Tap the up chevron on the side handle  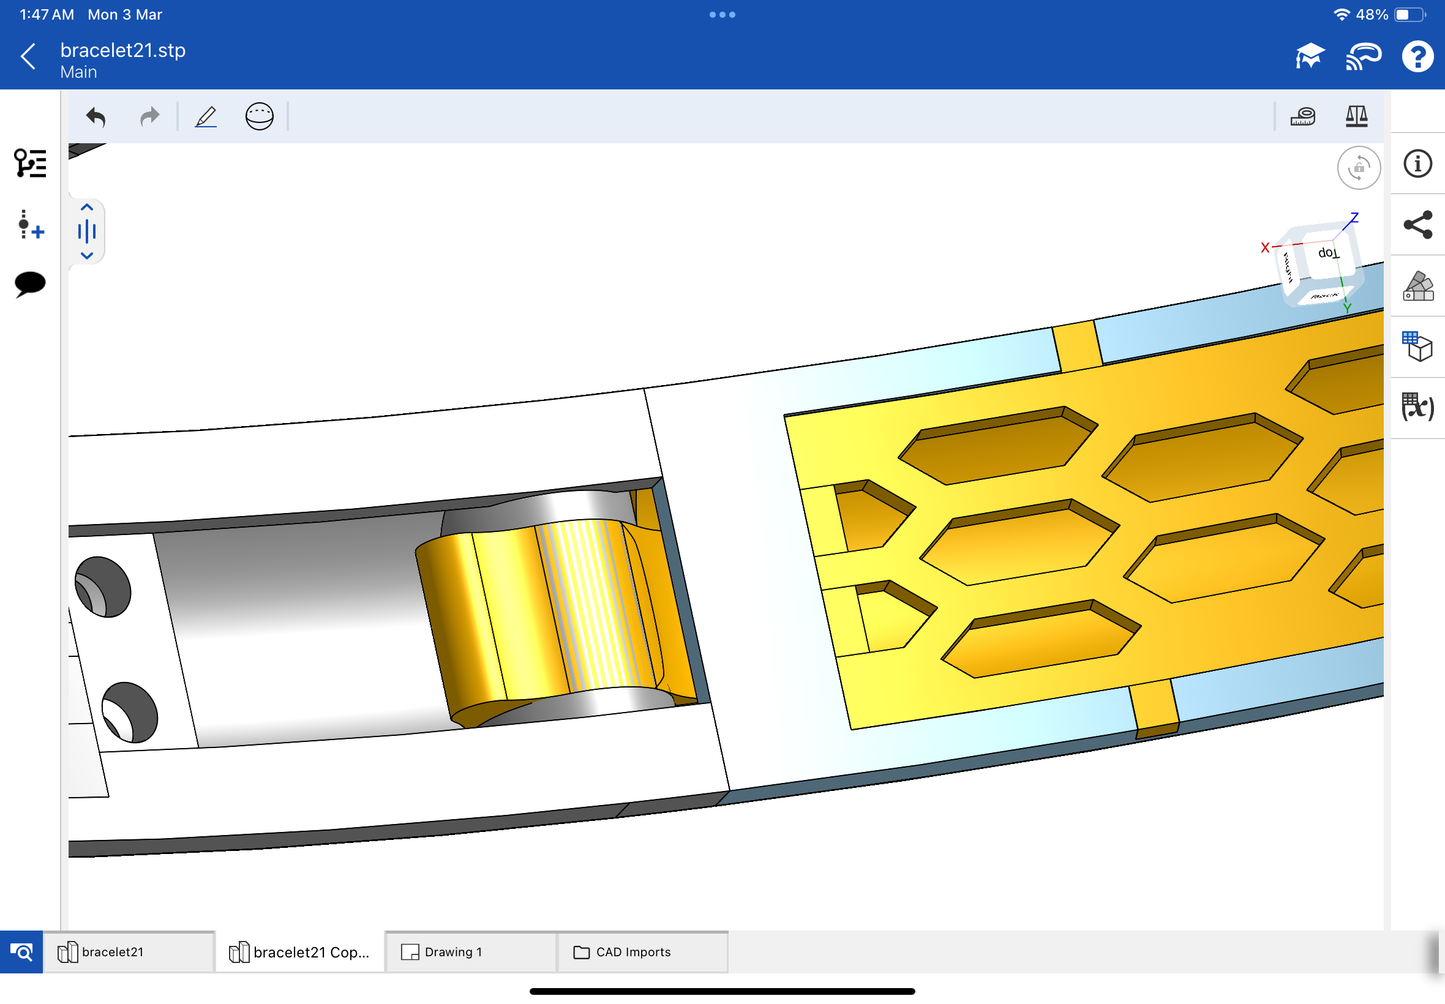tap(87, 208)
